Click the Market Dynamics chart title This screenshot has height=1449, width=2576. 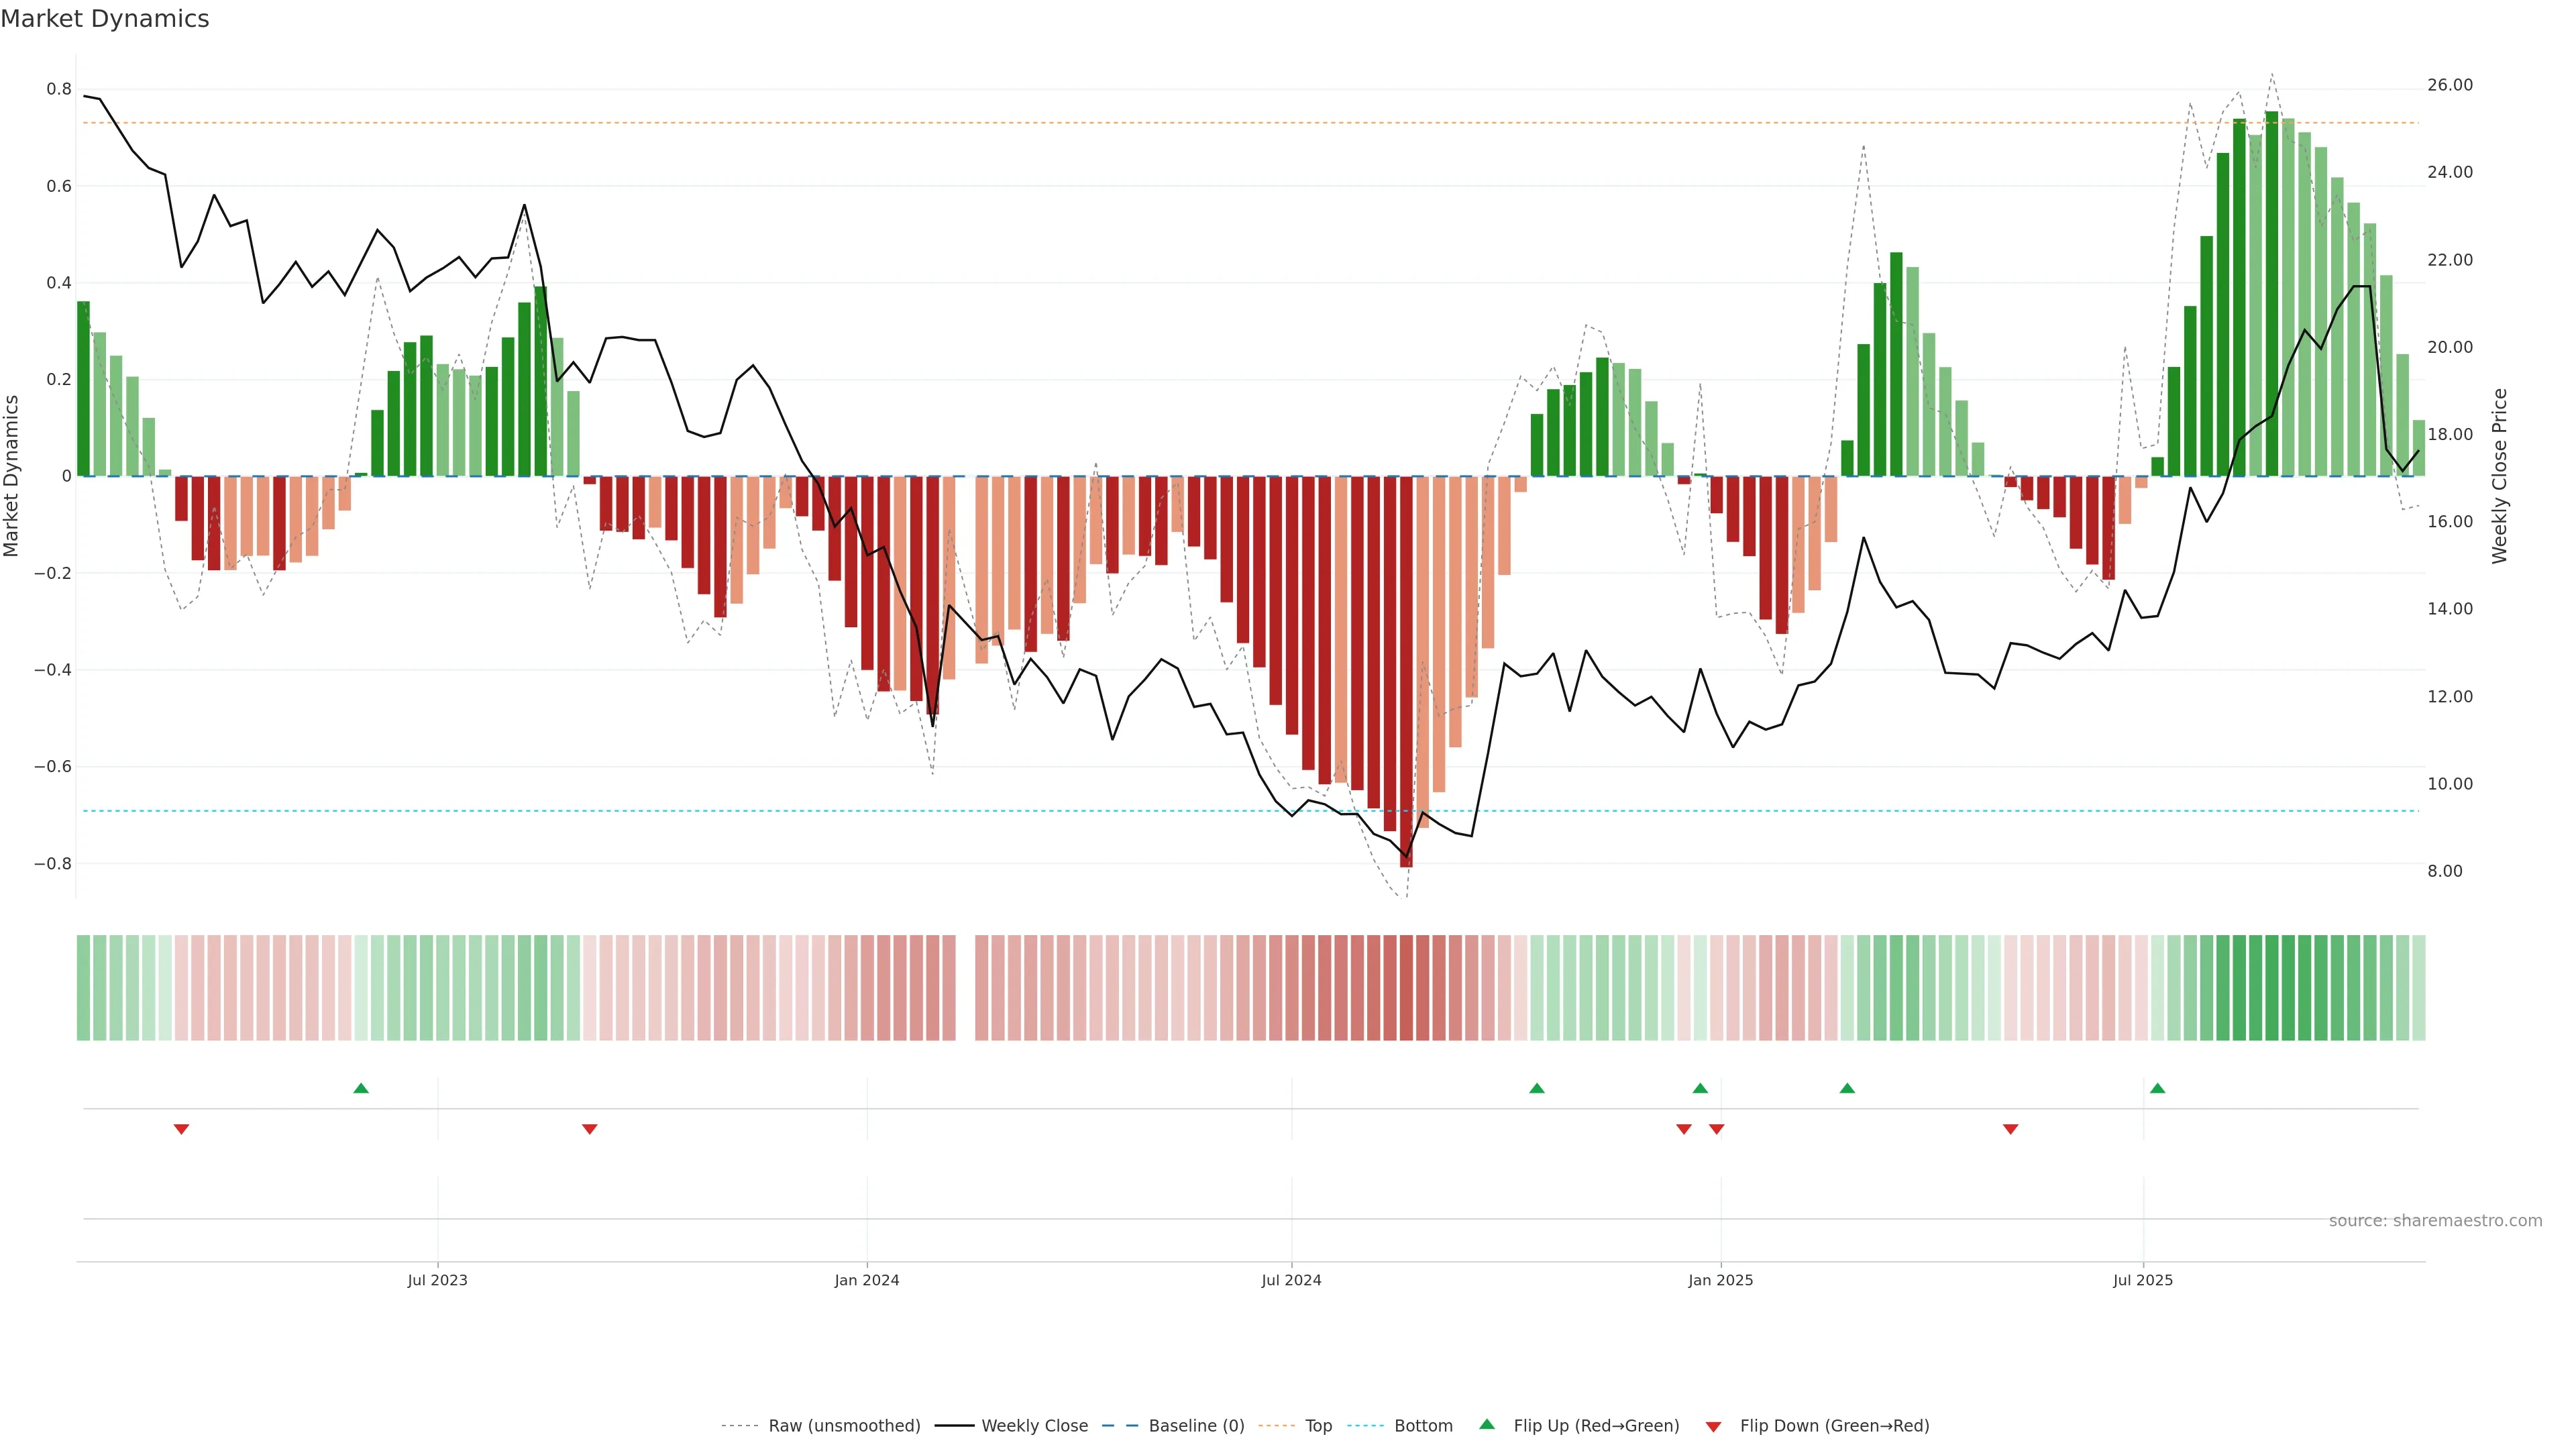pos(105,19)
